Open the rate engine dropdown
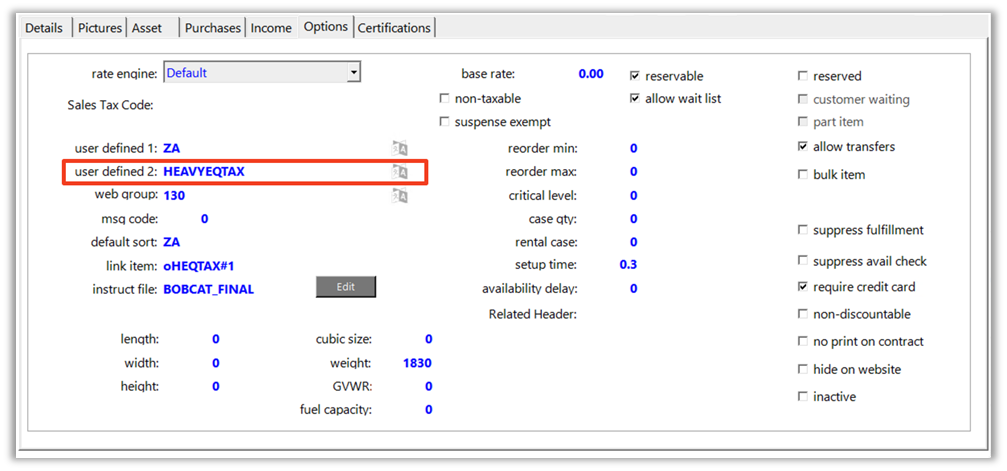 tap(353, 73)
